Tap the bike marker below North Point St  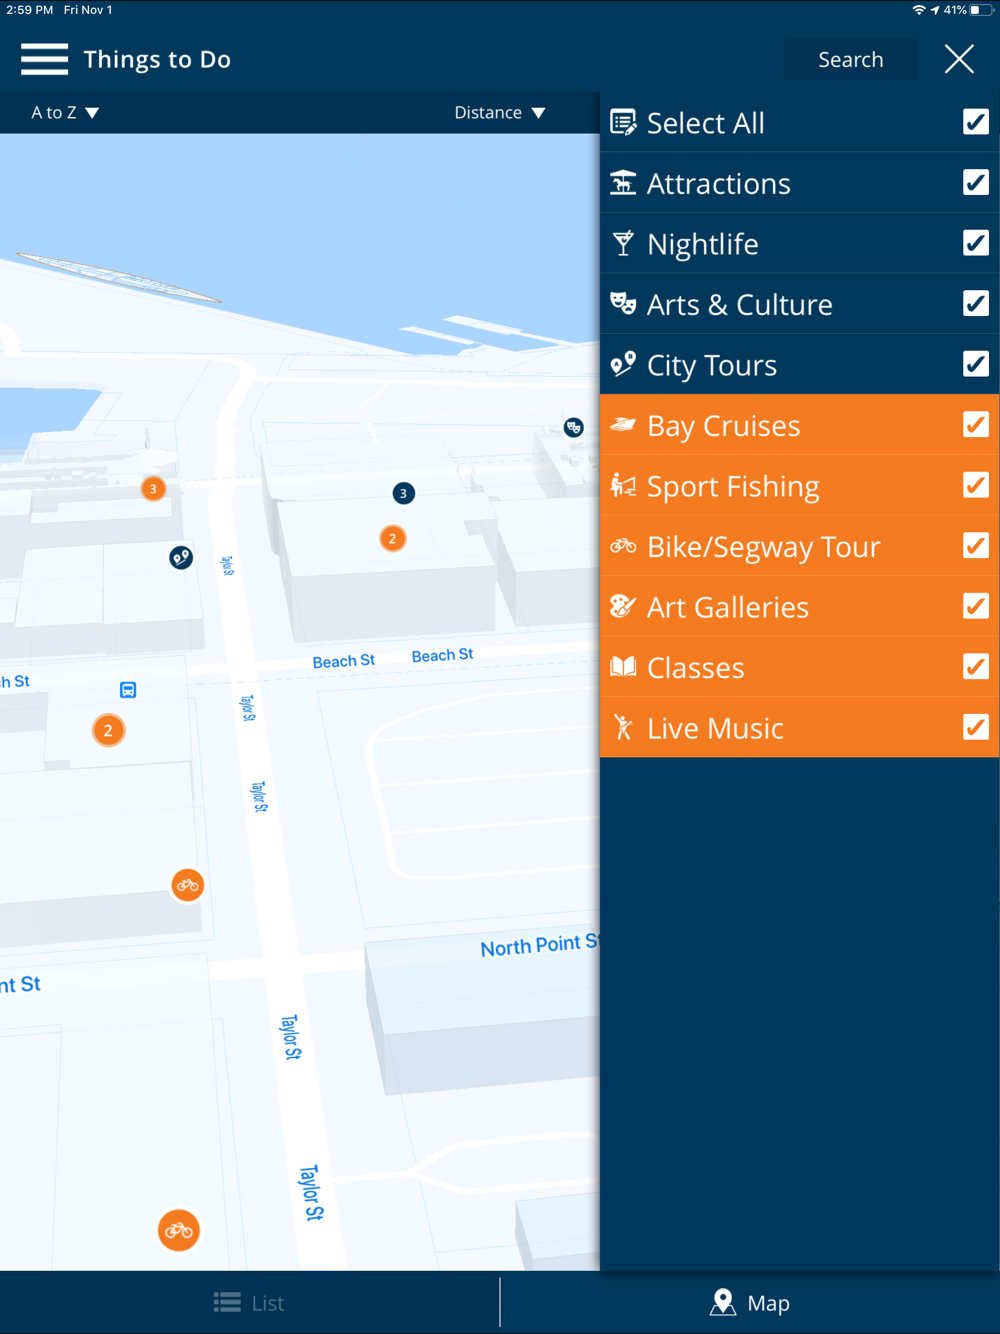point(179,1230)
